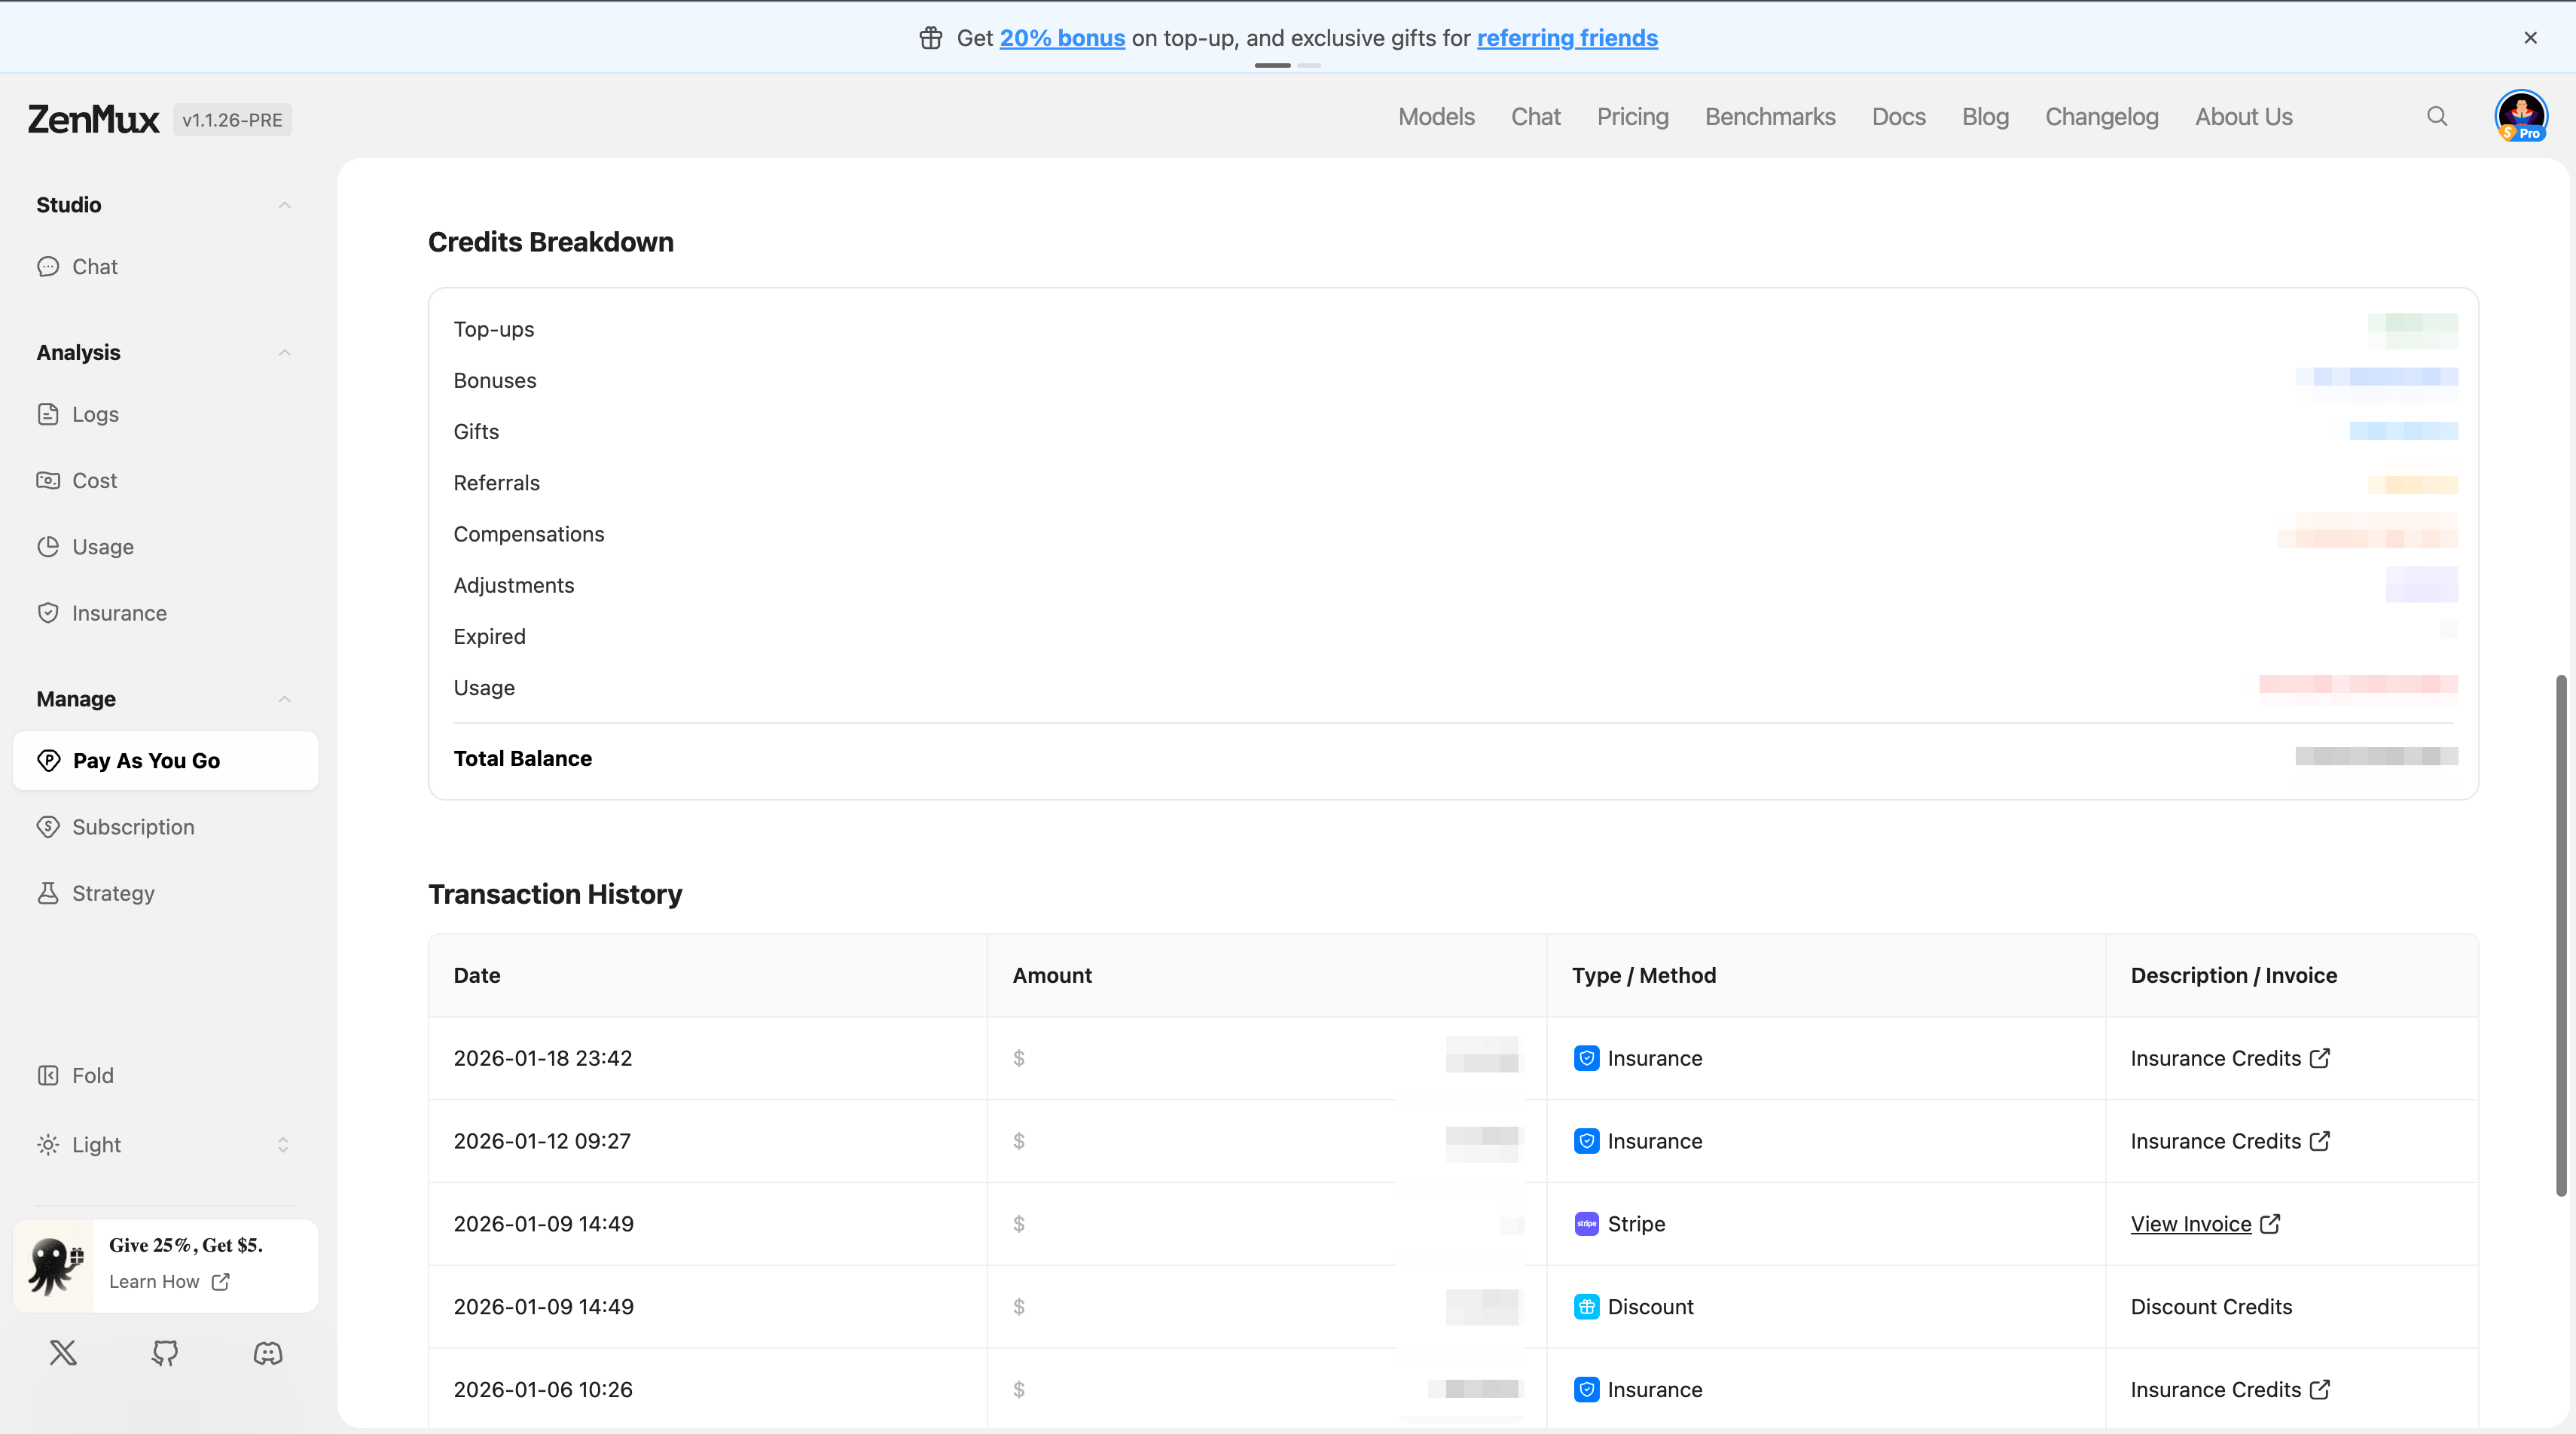Select Pay As You Go management
2576x1434 pixels.
click(x=146, y=761)
